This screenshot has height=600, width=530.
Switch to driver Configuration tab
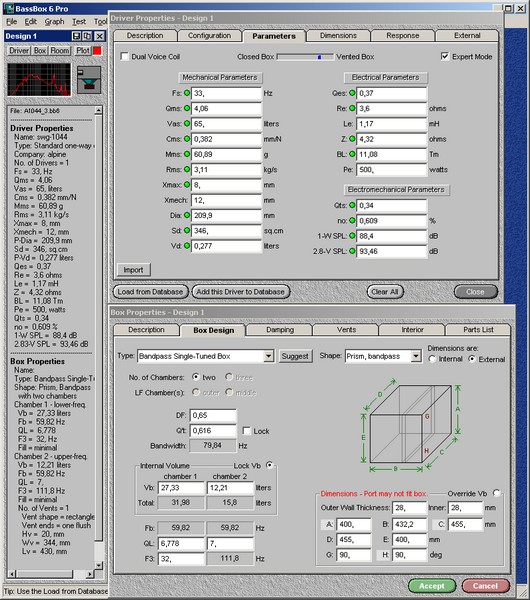[209, 36]
